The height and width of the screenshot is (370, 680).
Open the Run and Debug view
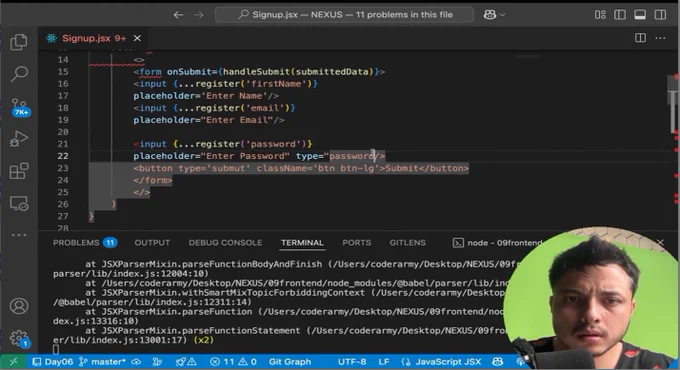tap(19, 139)
